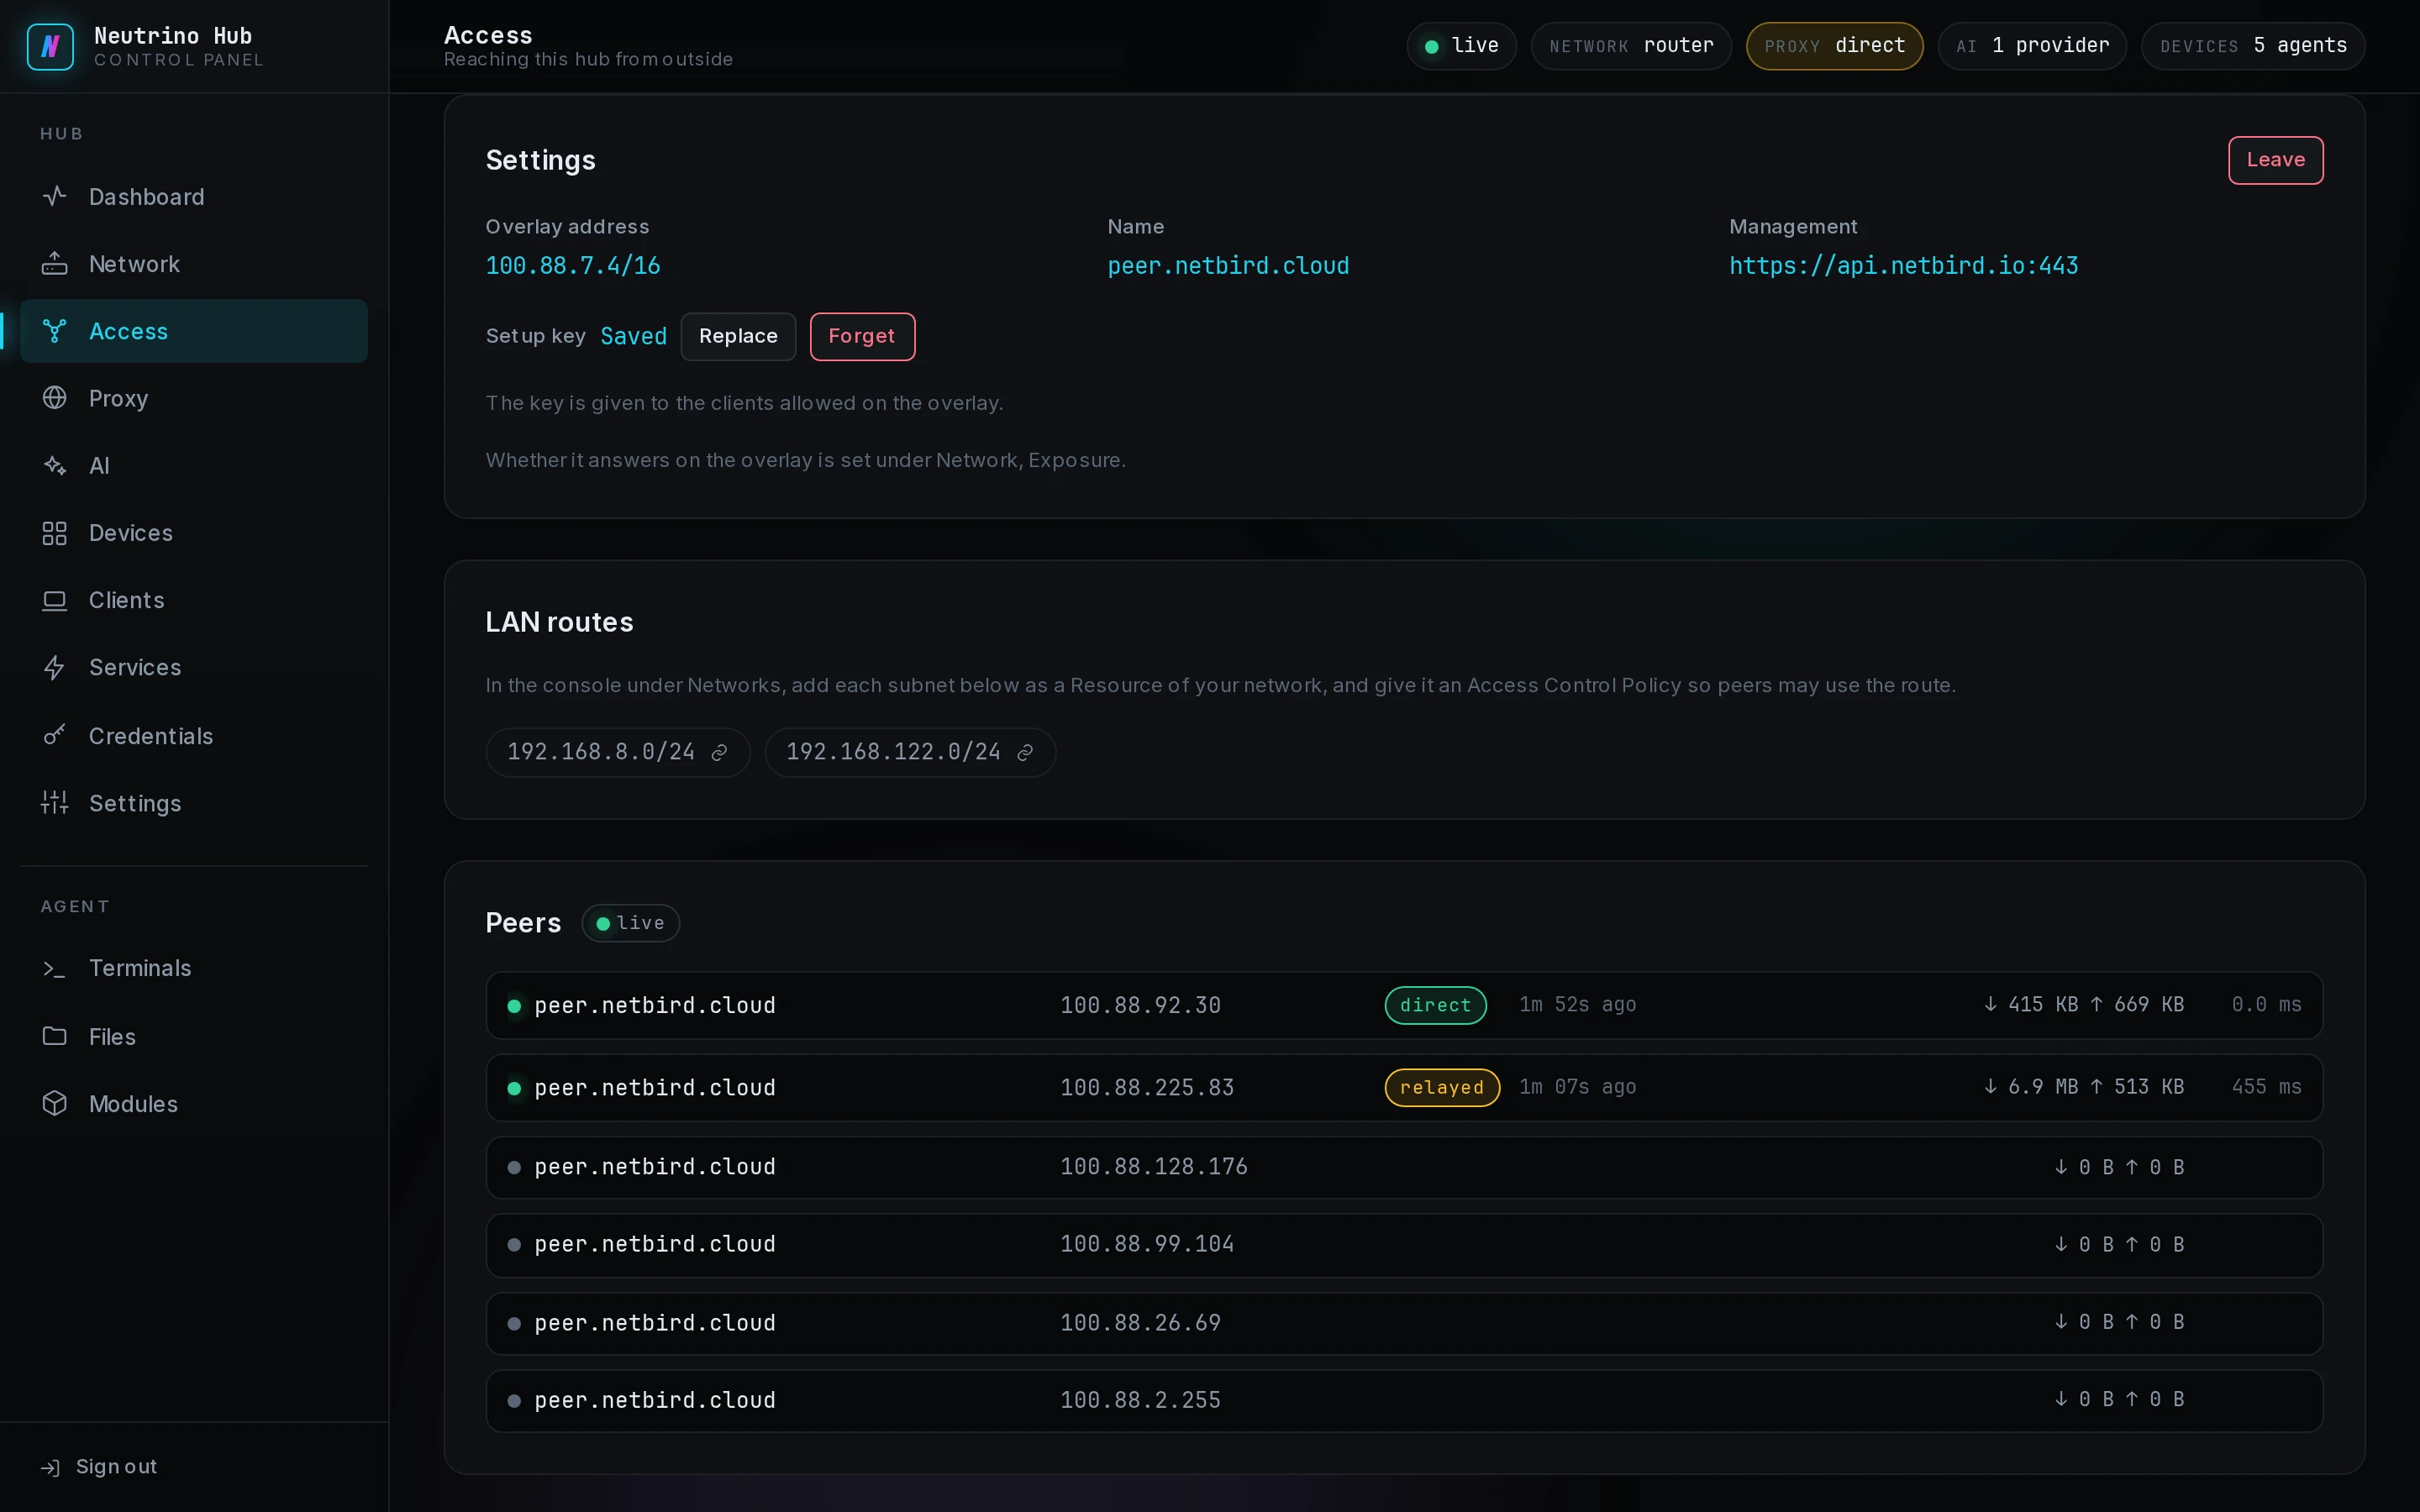The image size is (2420, 1512).
Task: Click the Peers live indicator badge
Action: coord(630,923)
